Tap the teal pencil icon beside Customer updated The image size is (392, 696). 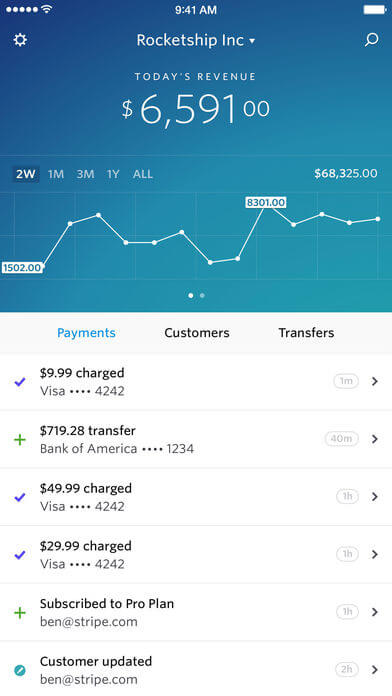coord(20,670)
